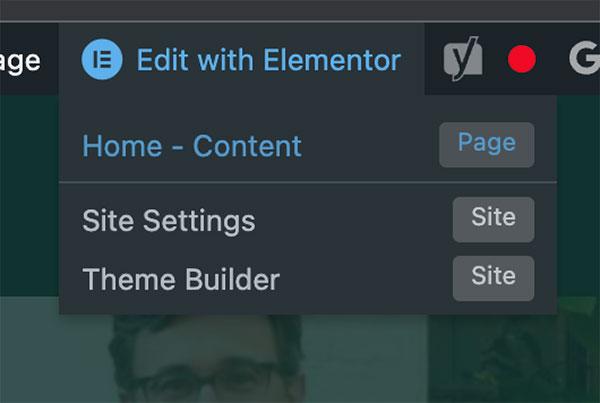Viewport: 600px width, 403px height.
Task: Click the 'Page' badge beside Home - Content
Action: (x=487, y=145)
